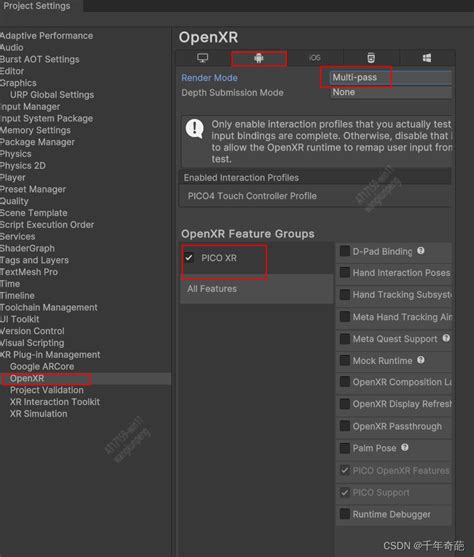
Task: Open the Render Mode dropdown showing Multi-pass
Action: tap(391, 77)
